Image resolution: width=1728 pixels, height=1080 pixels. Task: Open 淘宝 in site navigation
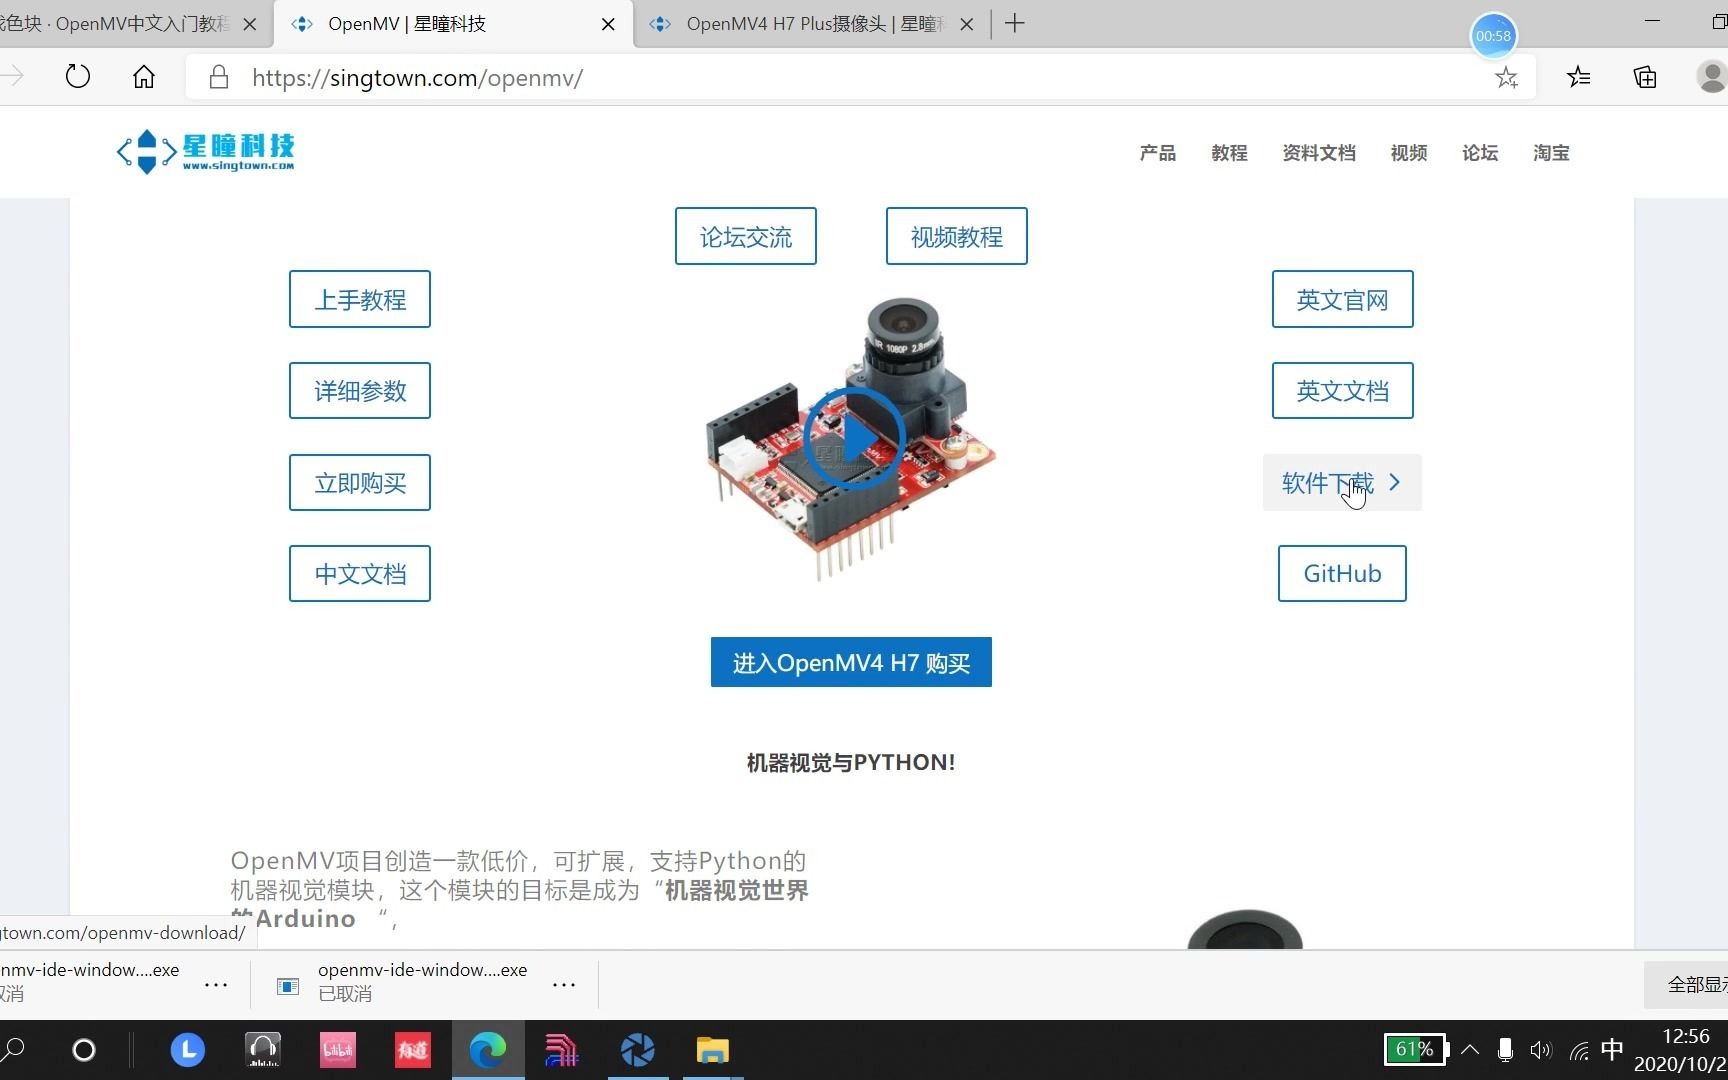coord(1551,152)
